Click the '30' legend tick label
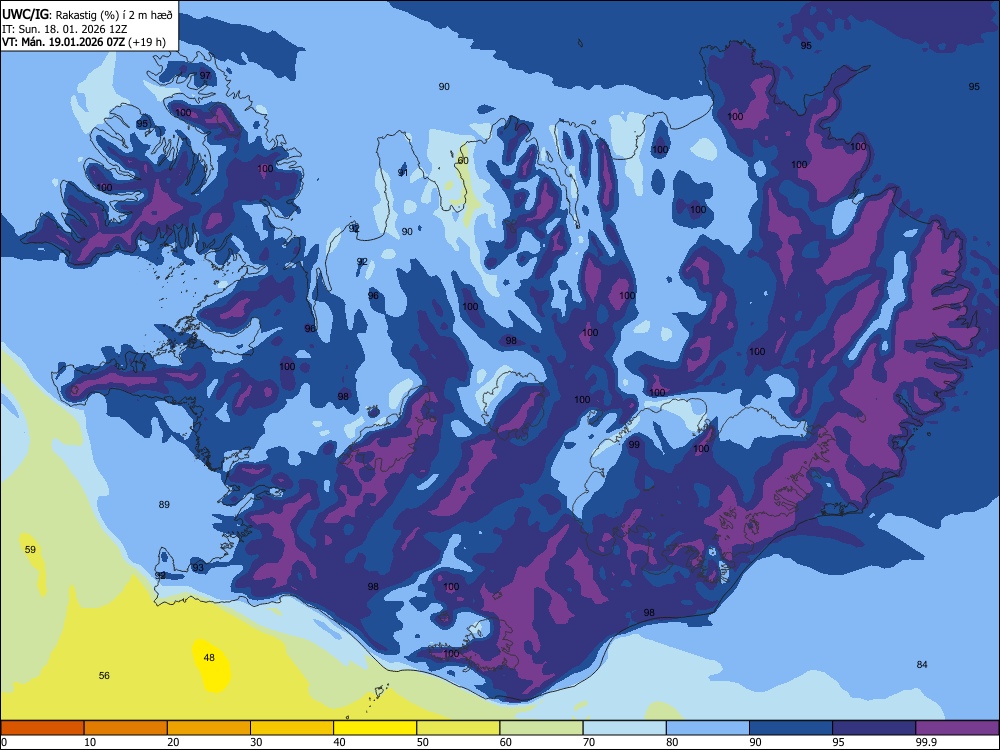The height and width of the screenshot is (750, 1000). [256, 742]
